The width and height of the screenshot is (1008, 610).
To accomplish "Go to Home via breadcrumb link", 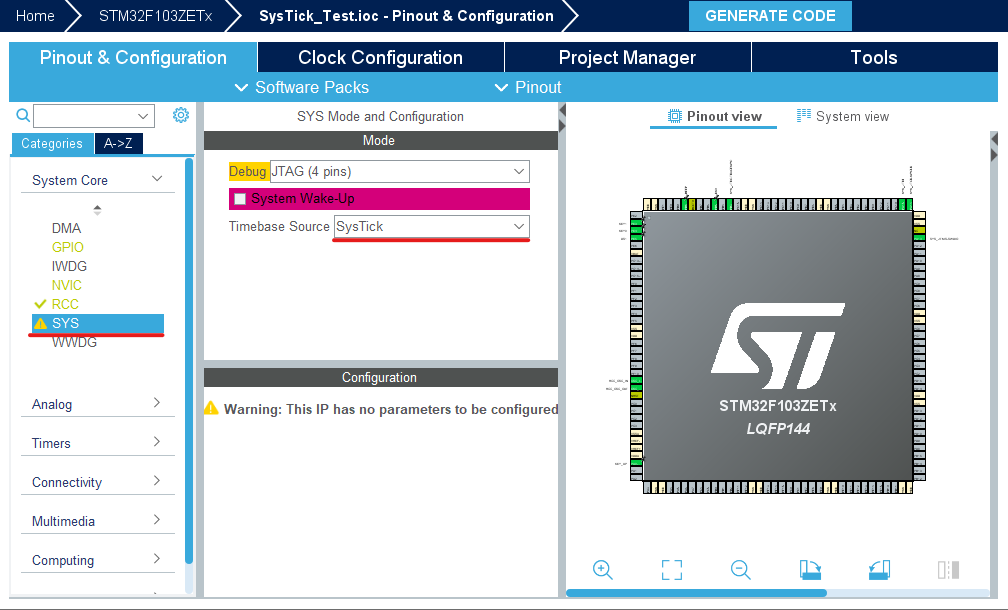I will 34,16.
